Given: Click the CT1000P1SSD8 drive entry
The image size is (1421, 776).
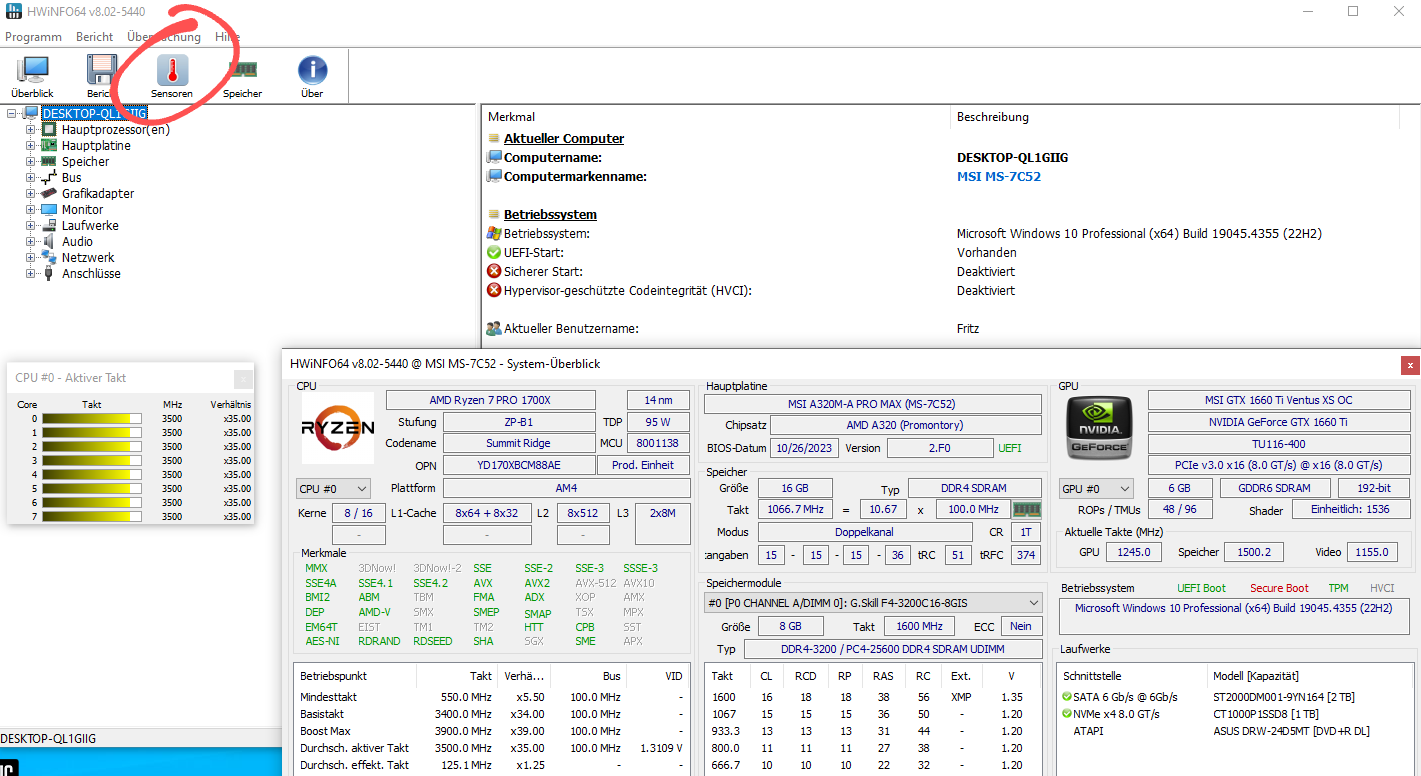Looking at the screenshot, I should click(1265, 714).
